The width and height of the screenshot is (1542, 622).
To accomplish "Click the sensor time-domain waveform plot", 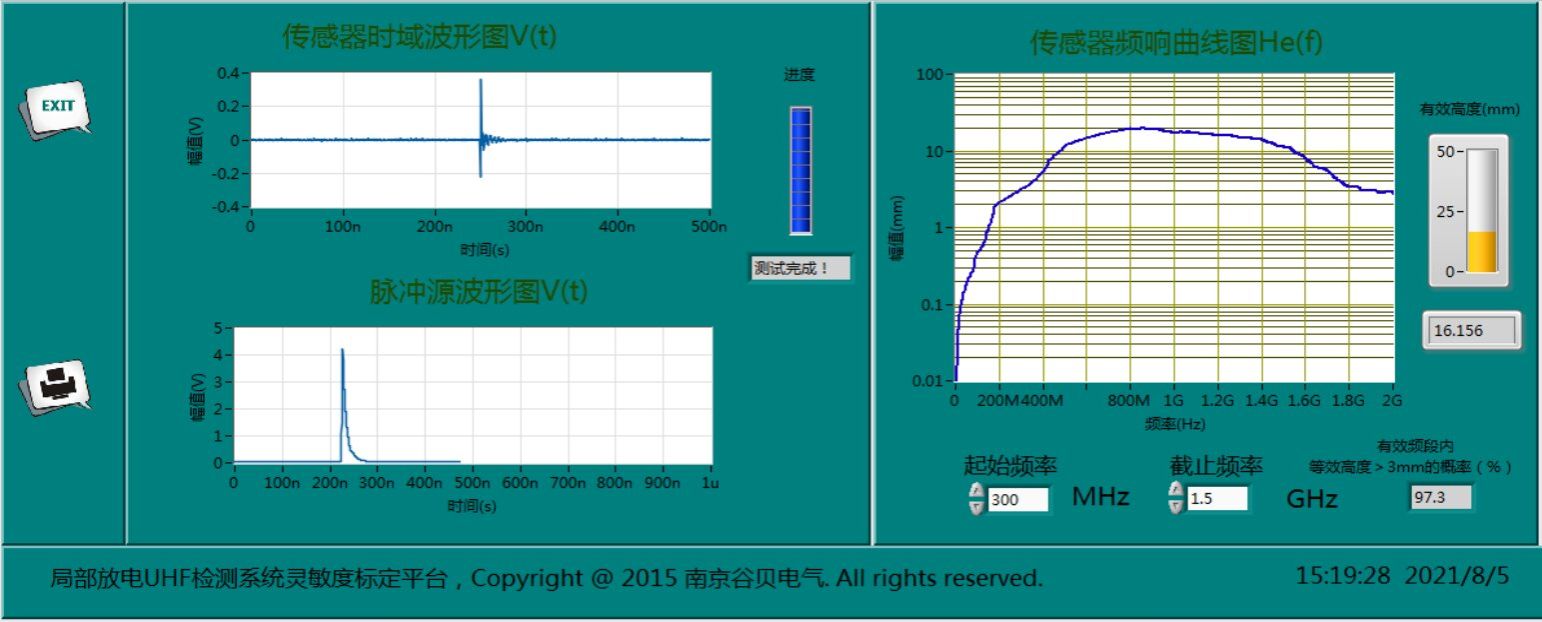I will click(480, 140).
